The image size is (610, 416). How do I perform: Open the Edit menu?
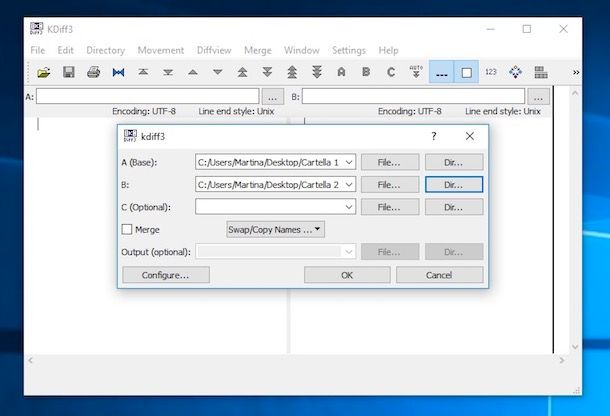click(65, 50)
